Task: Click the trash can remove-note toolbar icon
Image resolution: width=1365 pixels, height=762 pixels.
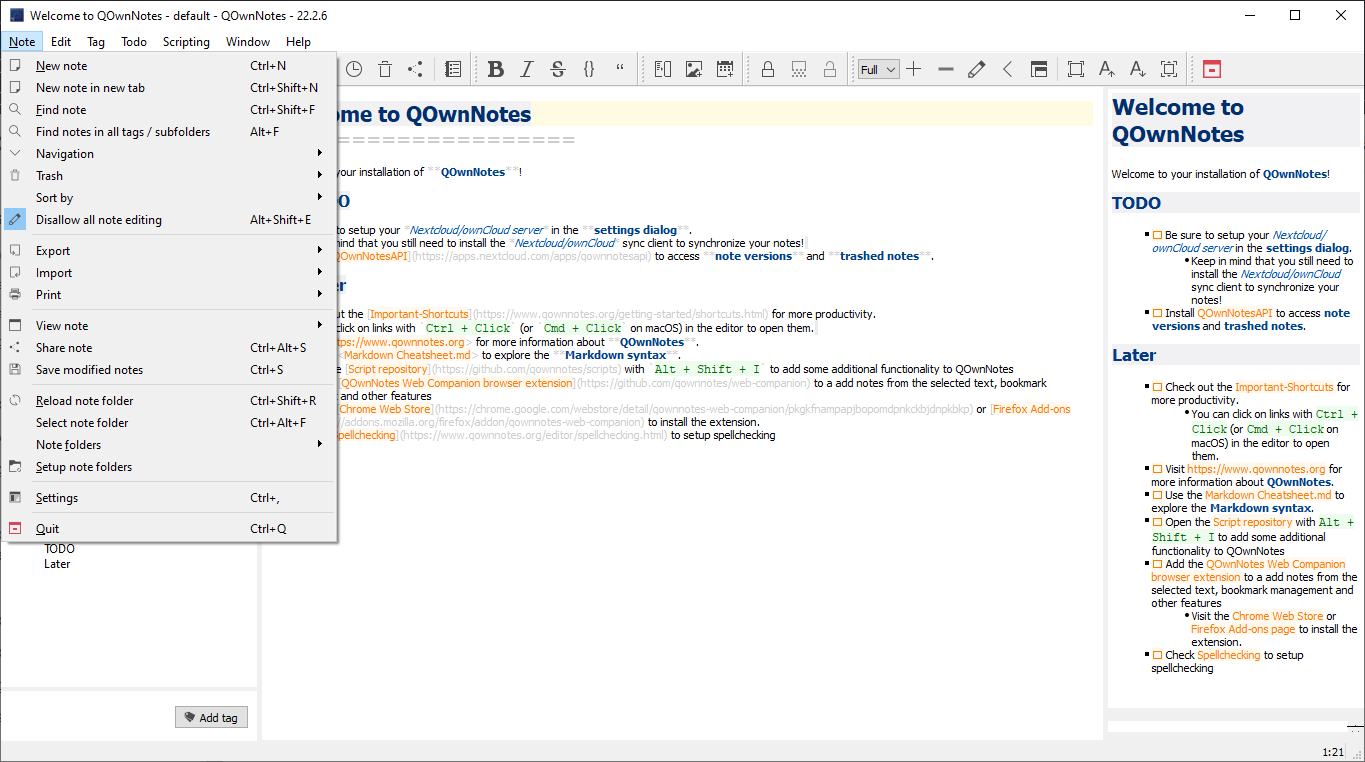Action: click(385, 69)
